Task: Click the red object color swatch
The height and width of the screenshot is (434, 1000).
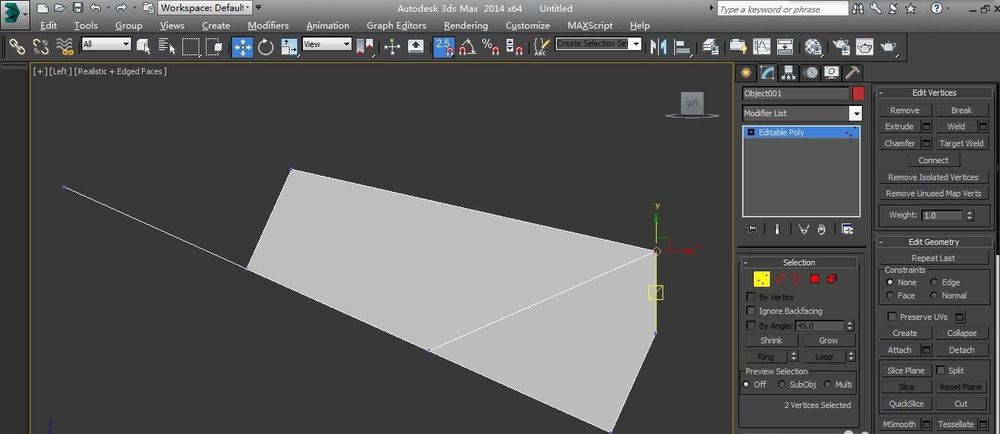Action: click(857, 93)
